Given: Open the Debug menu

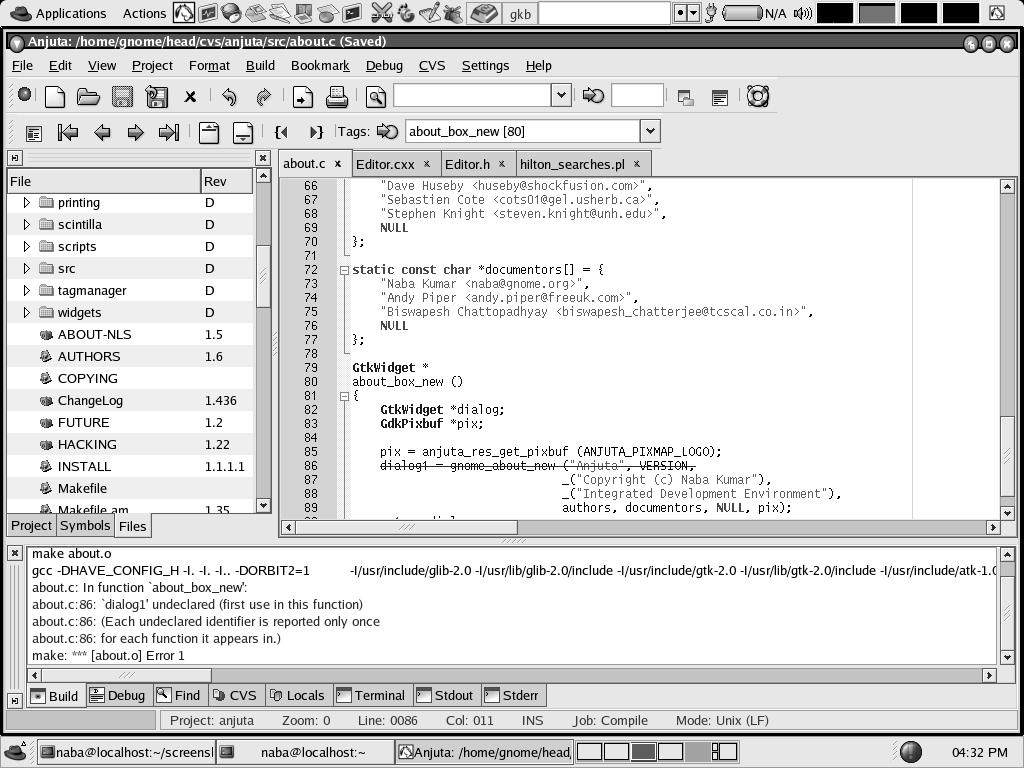Looking at the screenshot, I should pyautogui.click(x=384, y=65).
